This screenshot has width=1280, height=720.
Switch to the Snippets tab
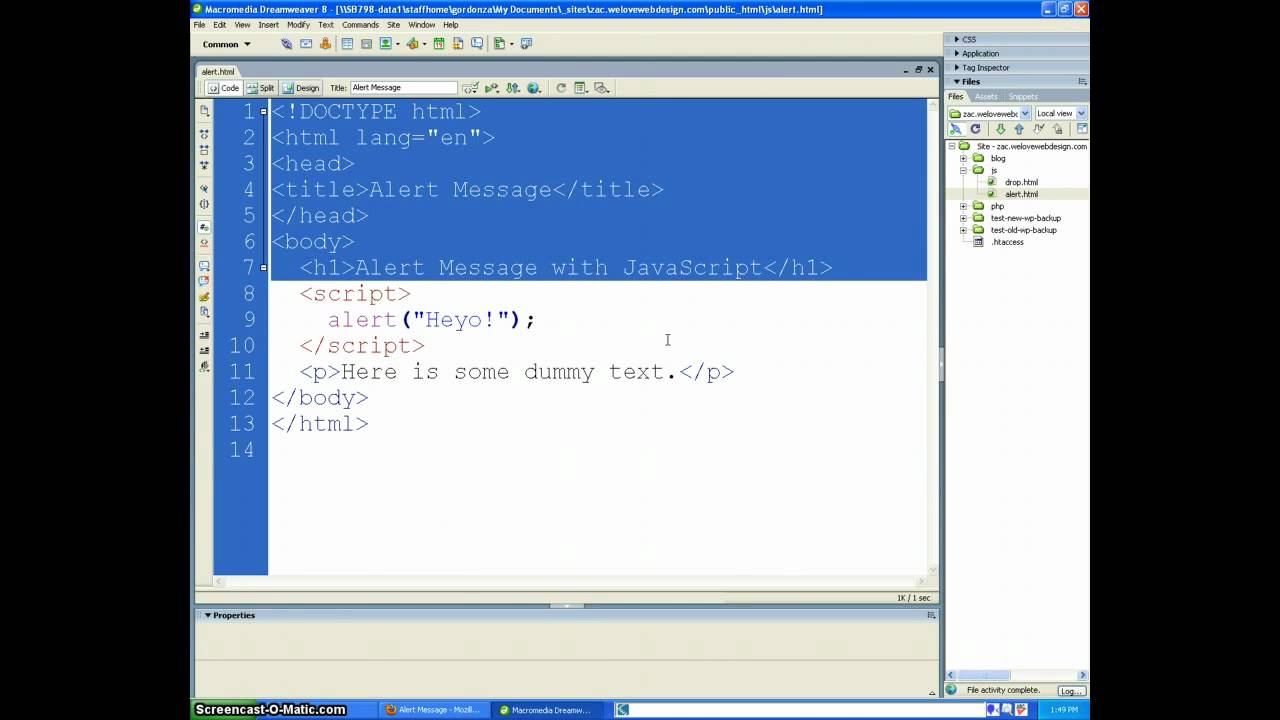pos(1023,97)
